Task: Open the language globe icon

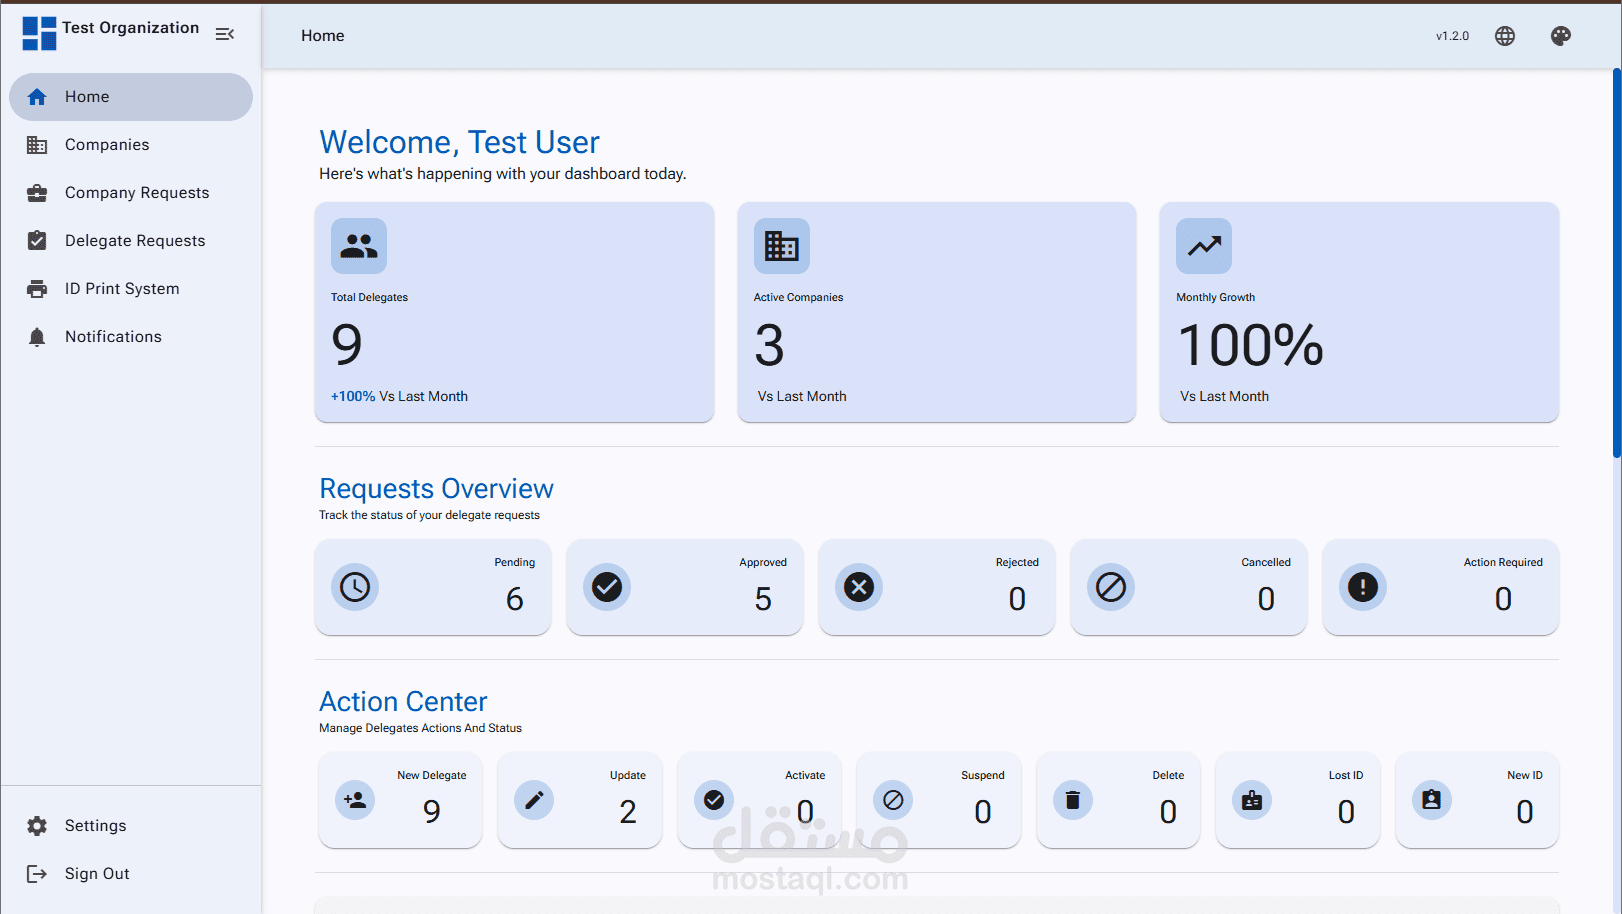Action: 1505,36
